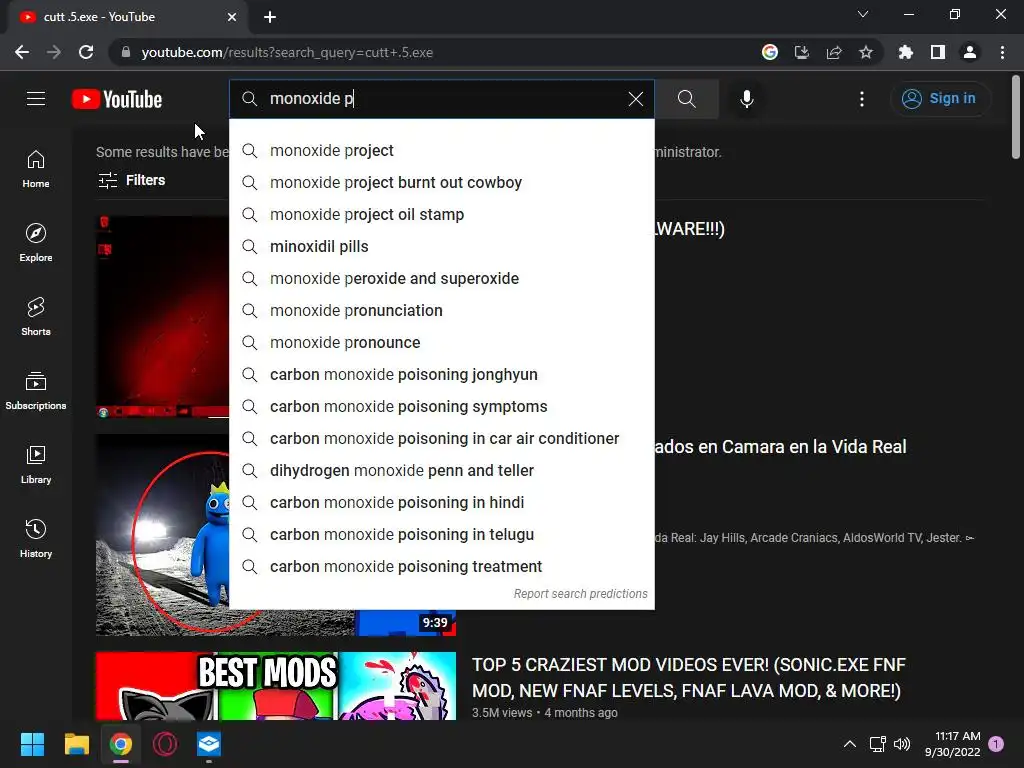The width and height of the screenshot is (1024, 768).
Task: Toggle the Chrome side panel
Action: [938, 52]
